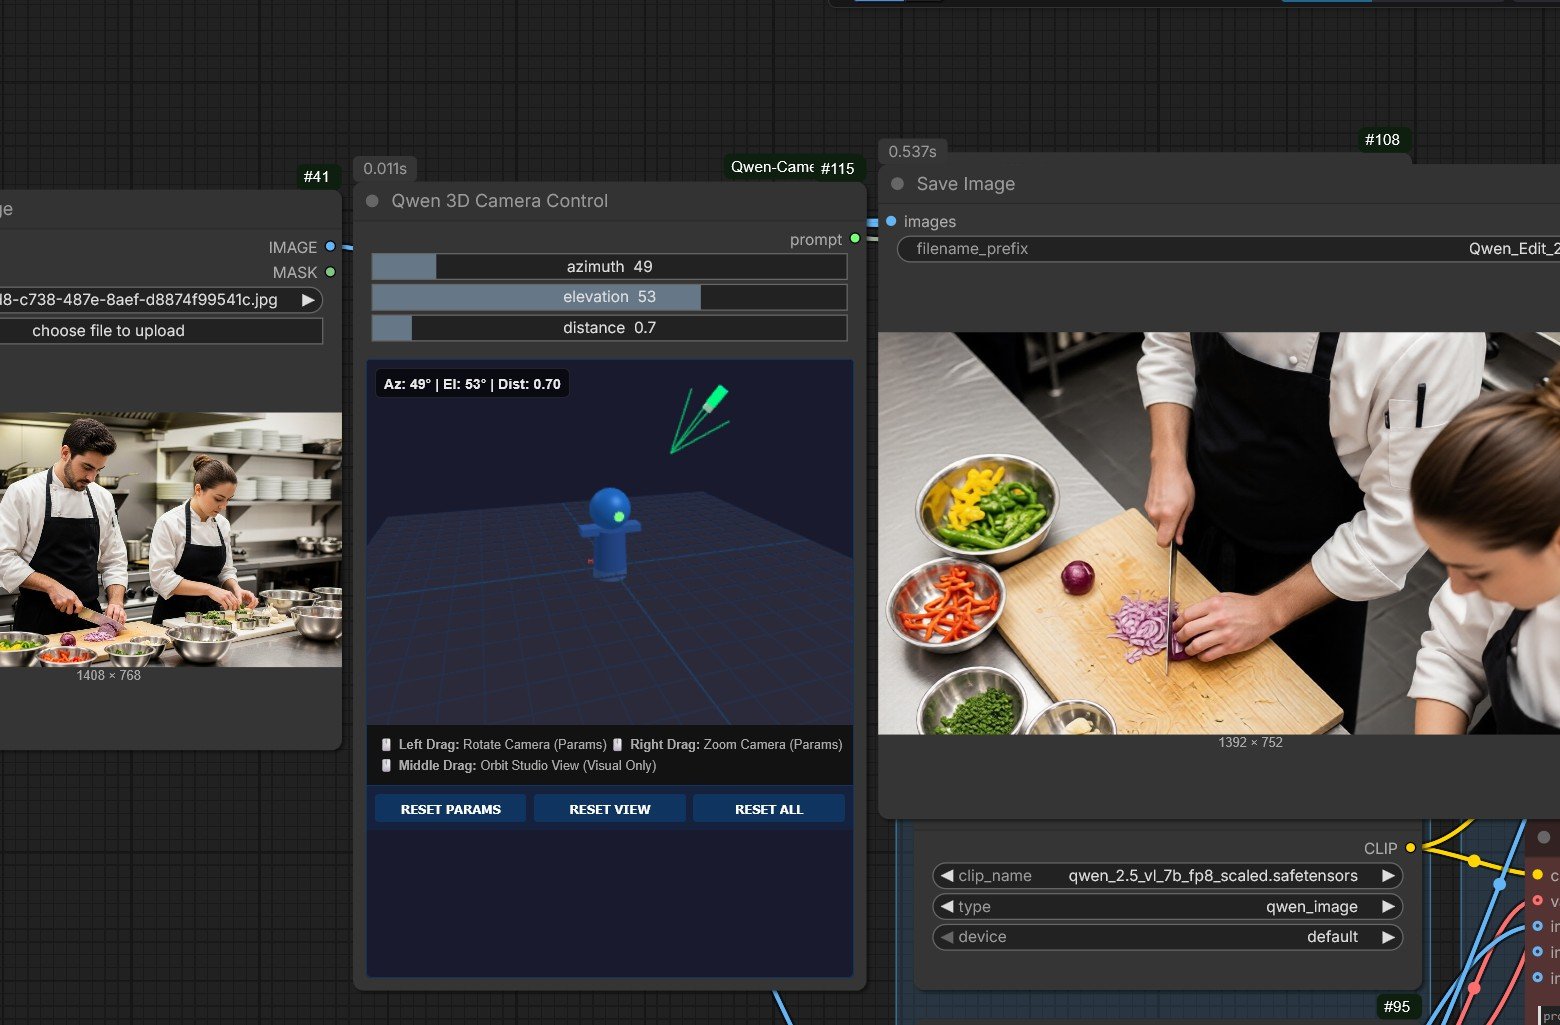Select the blue character figure in the 3D preview
1560x1025 pixels.
(x=612, y=525)
